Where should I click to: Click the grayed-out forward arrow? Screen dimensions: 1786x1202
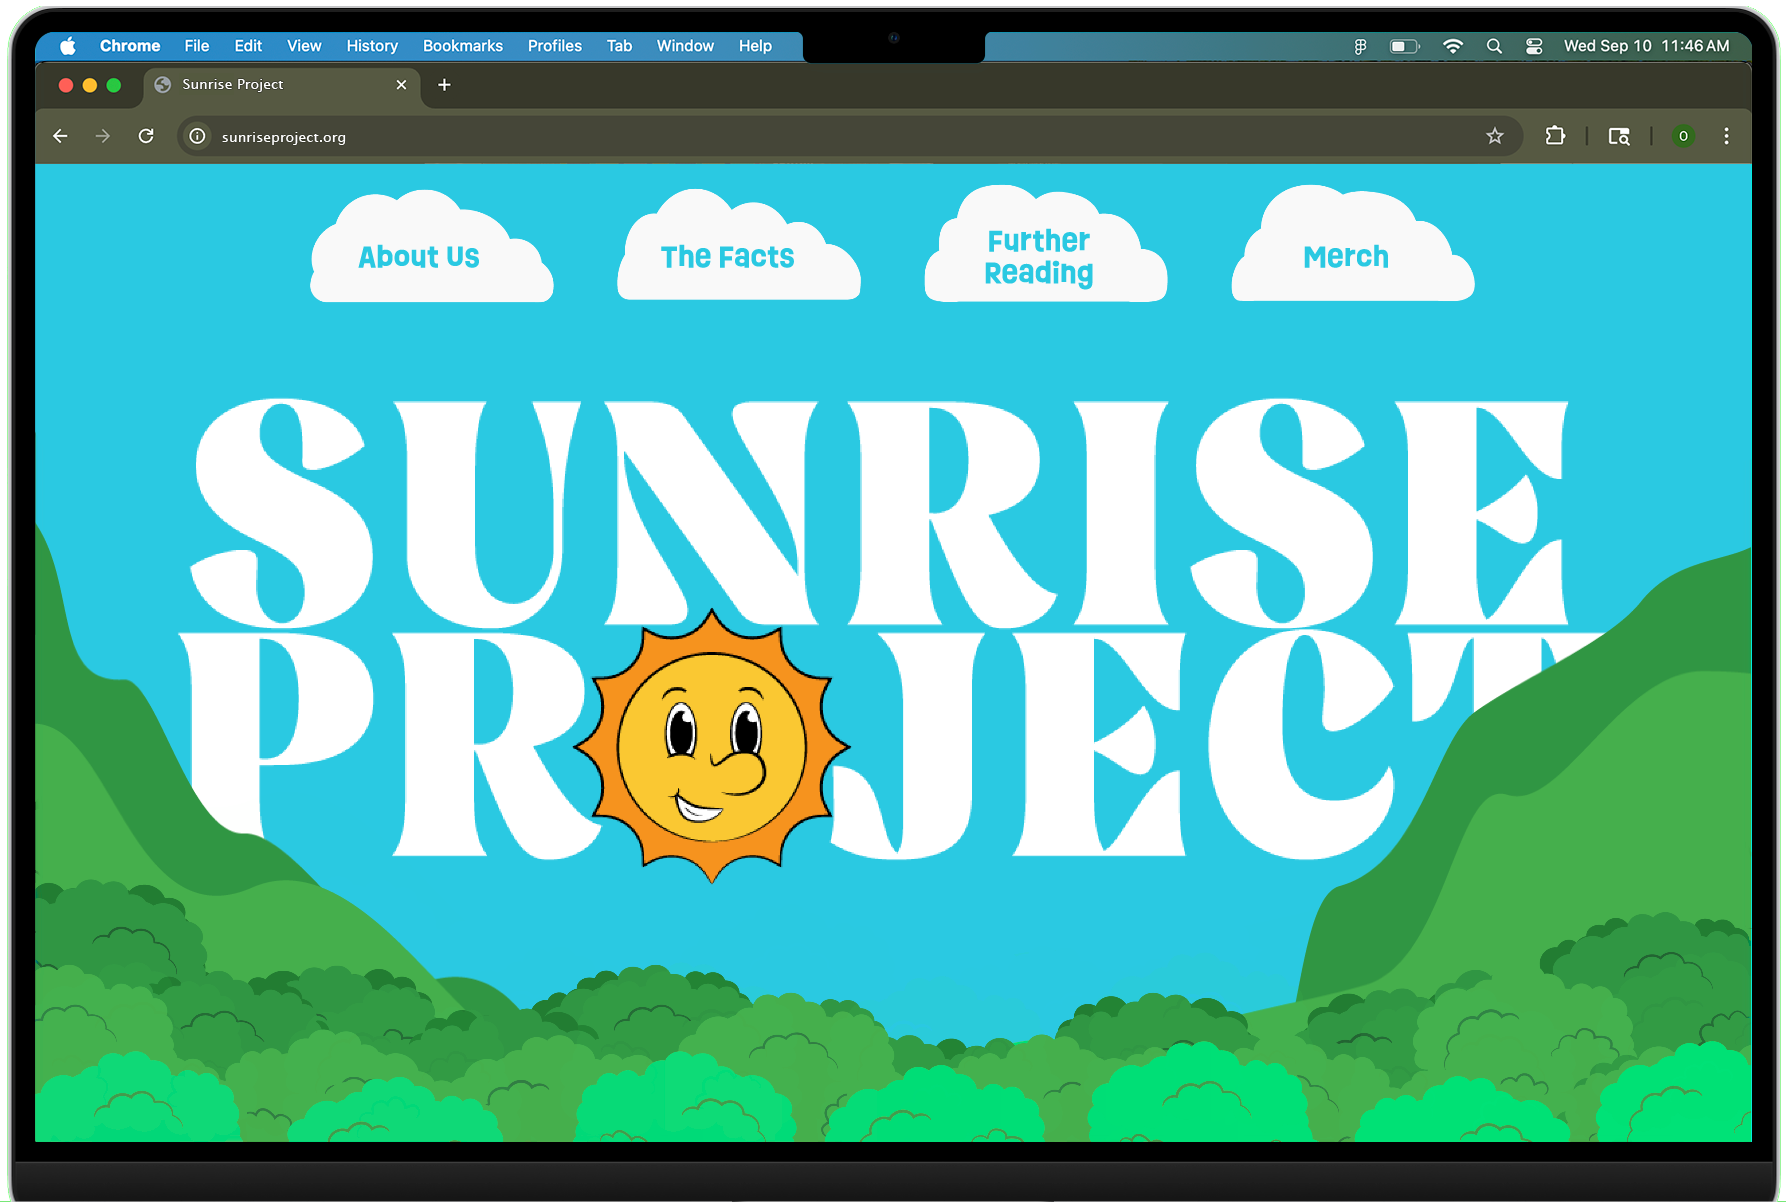coord(103,136)
